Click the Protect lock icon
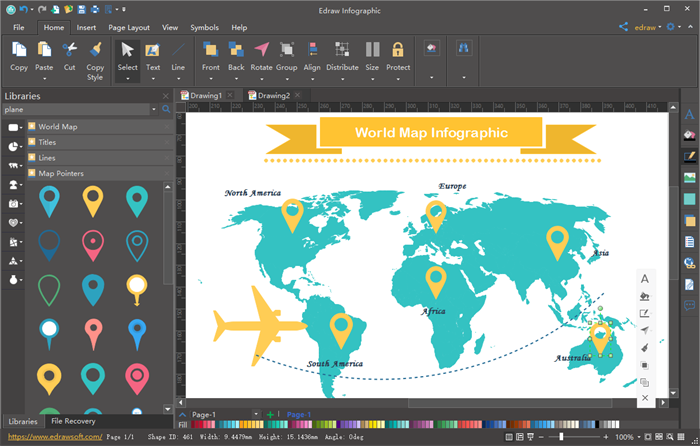This screenshot has height=446, width=700. (x=398, y=50)
